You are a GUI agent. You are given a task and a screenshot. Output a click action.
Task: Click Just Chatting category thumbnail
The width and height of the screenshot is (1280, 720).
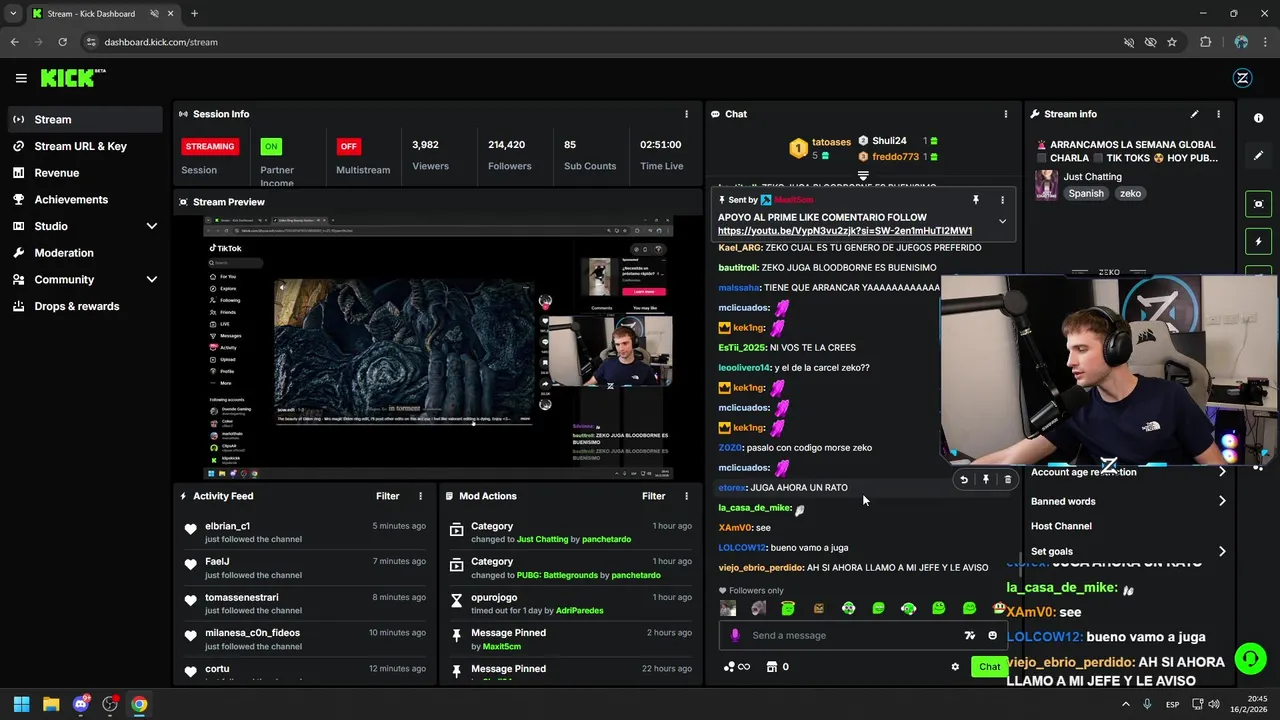point(1046,185)
